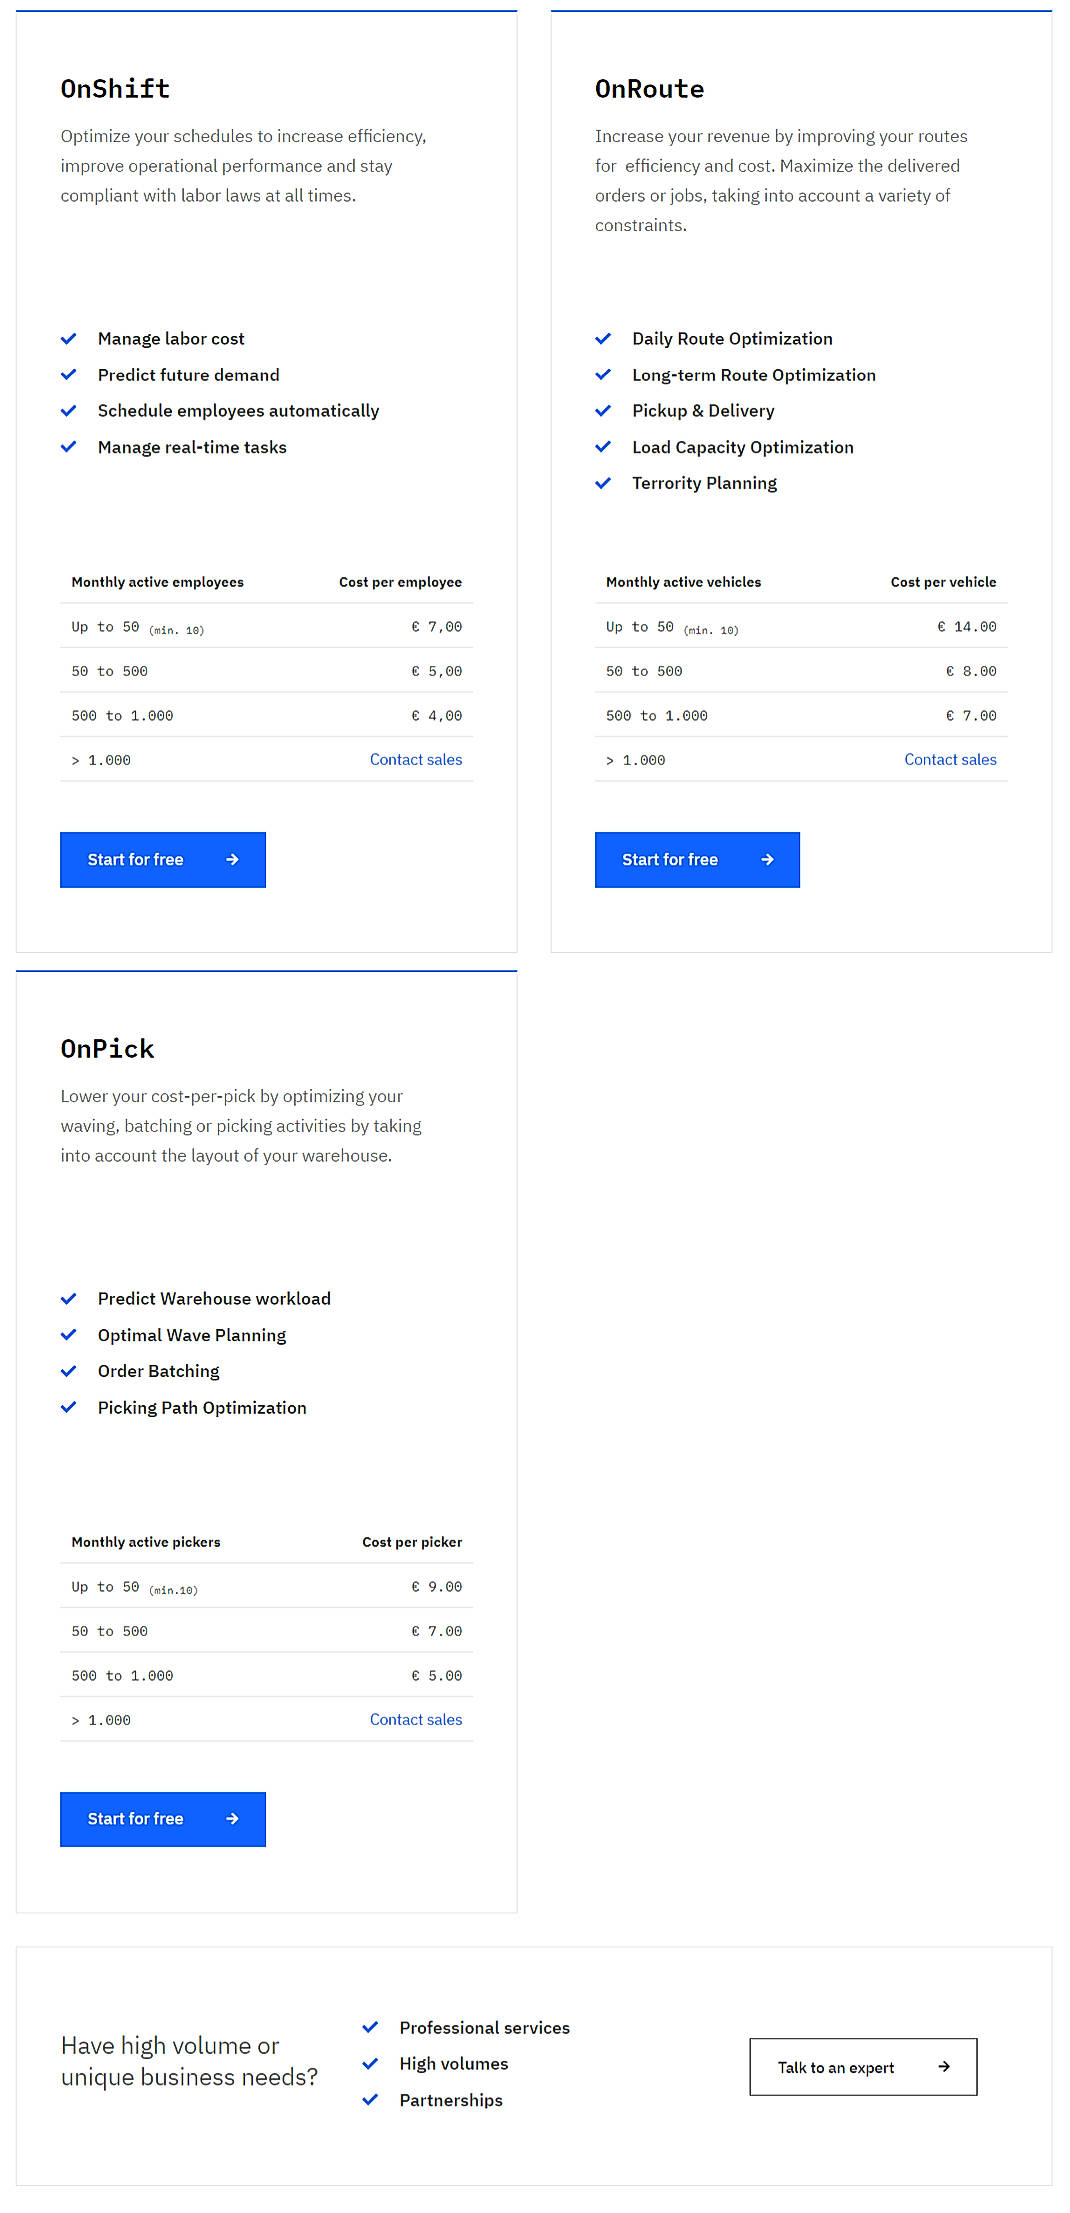Click the checkmark next to Partnerships
Viewport: 1070px width, 2213px height.
click(x=371, y=2099)
